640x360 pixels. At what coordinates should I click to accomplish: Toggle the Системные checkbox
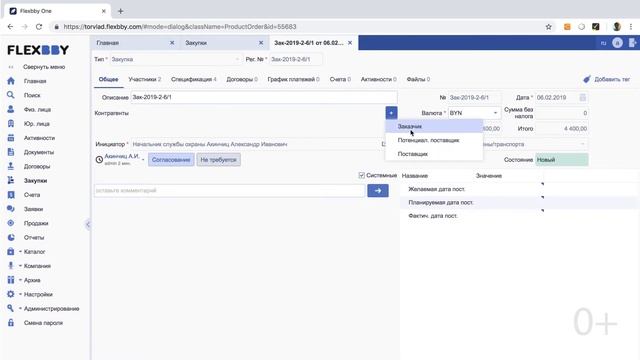[361, 175]
